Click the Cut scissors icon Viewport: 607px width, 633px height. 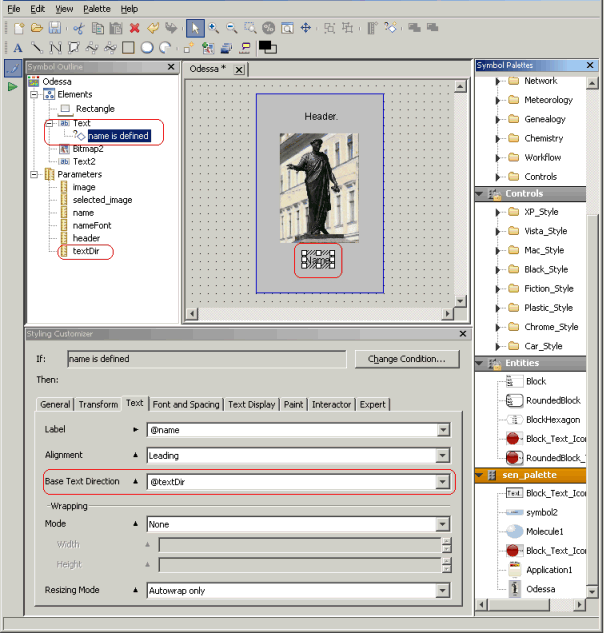[78, 28]
